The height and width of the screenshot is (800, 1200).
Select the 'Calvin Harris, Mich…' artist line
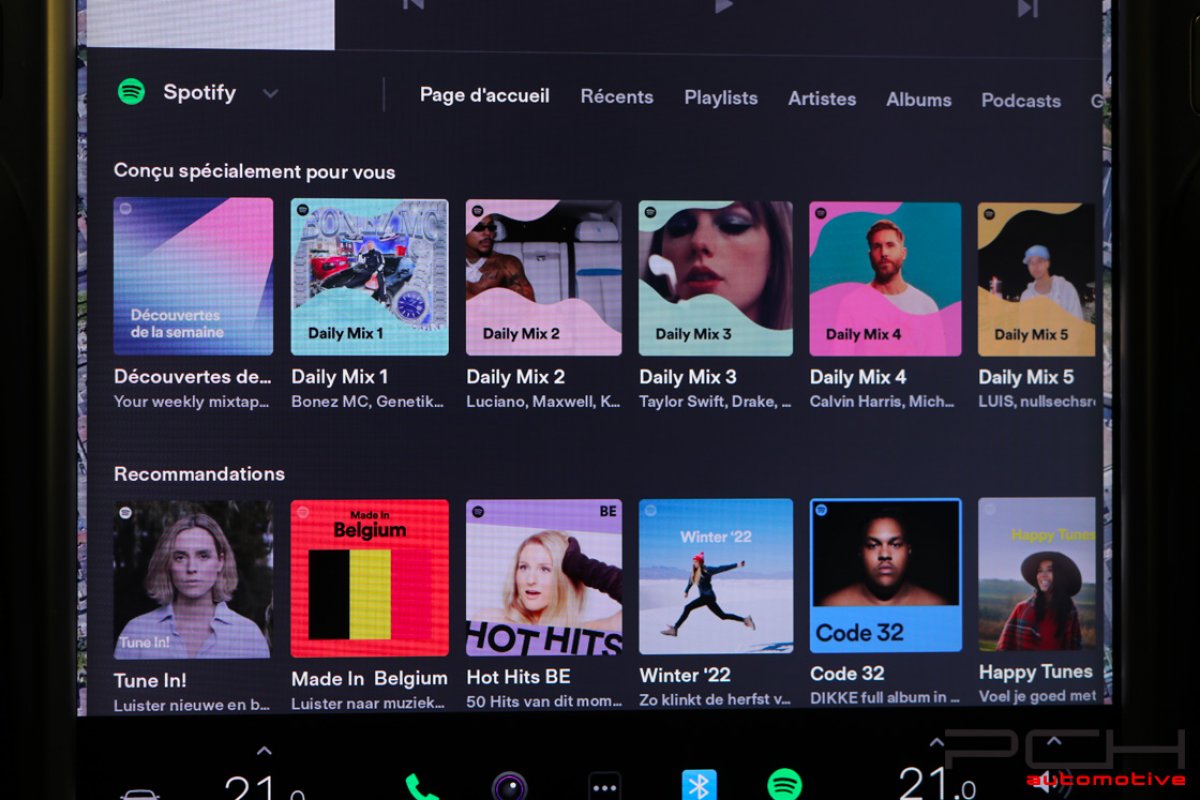884,402
